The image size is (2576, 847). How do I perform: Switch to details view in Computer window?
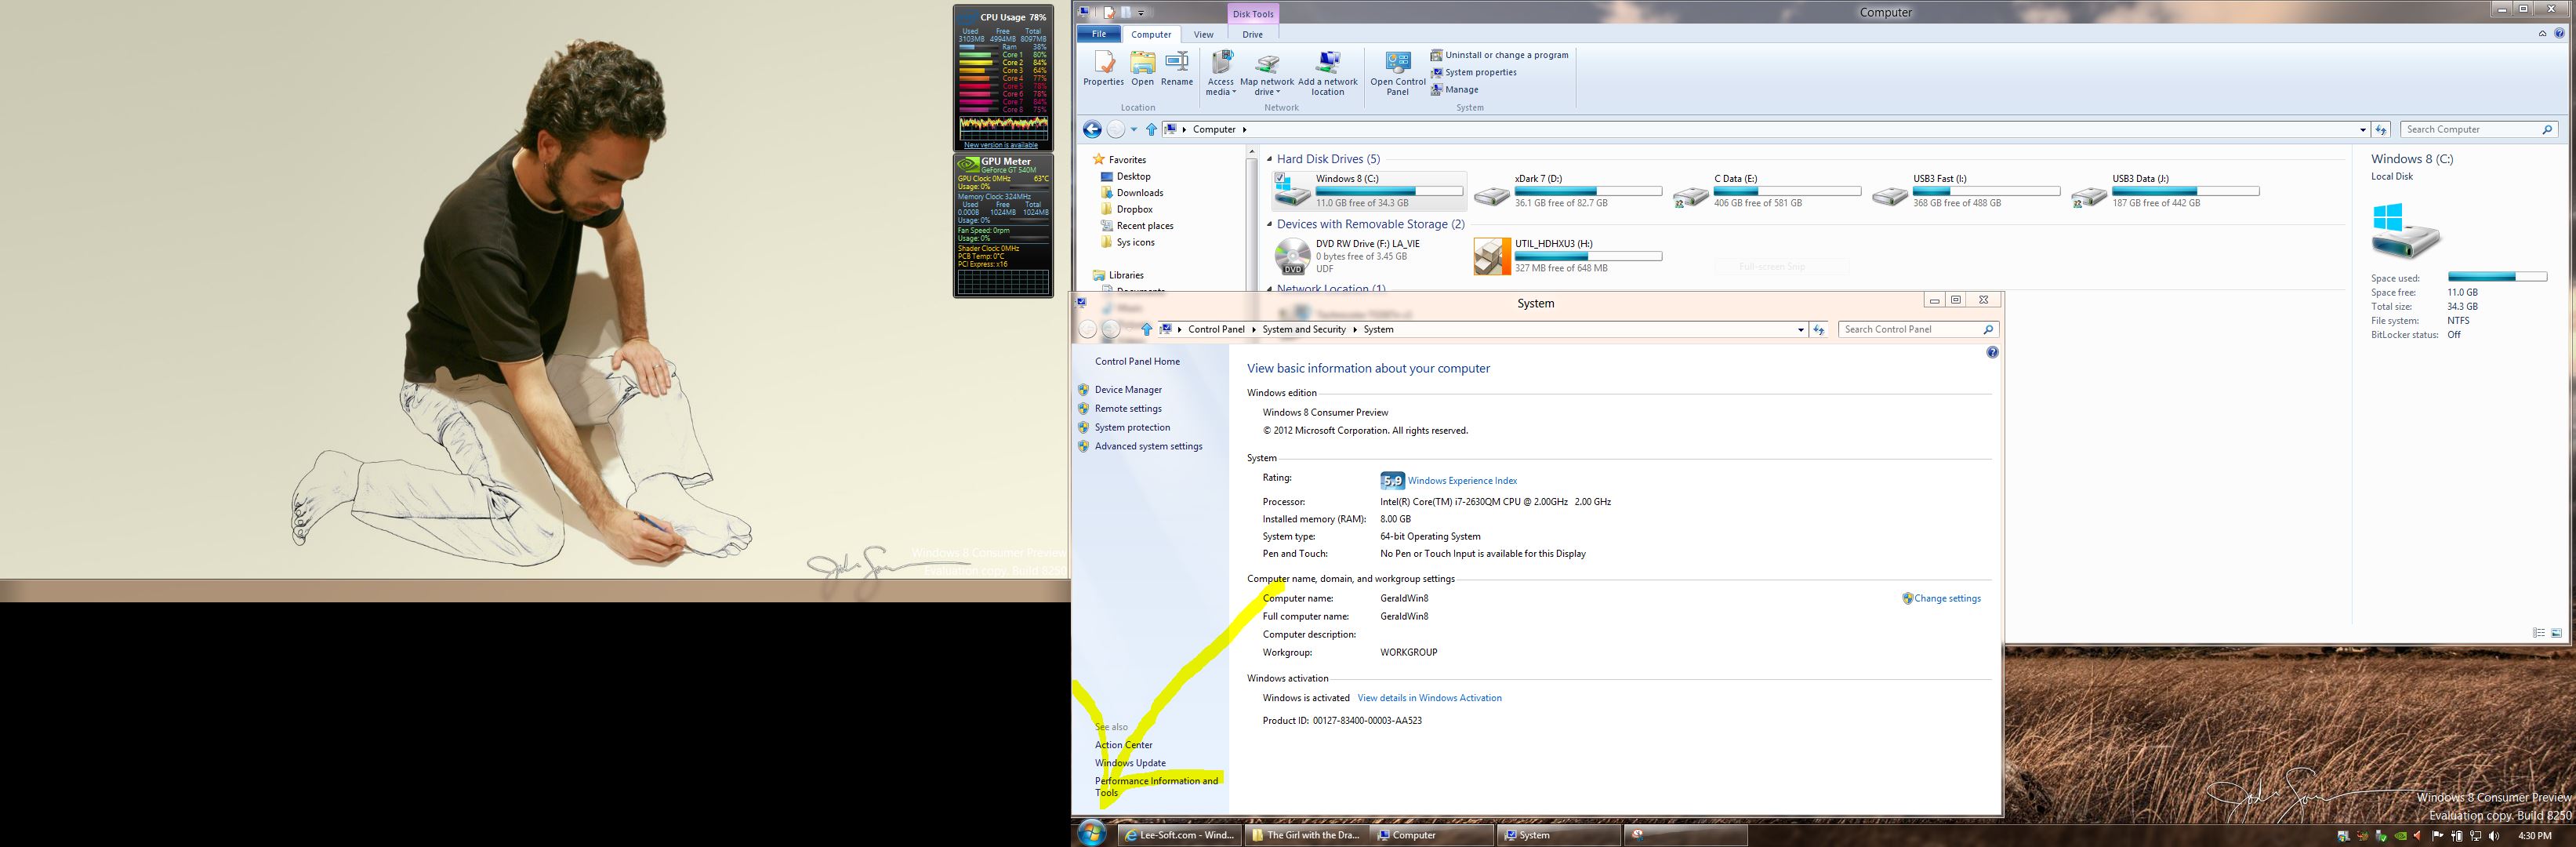click(2538, 632)
